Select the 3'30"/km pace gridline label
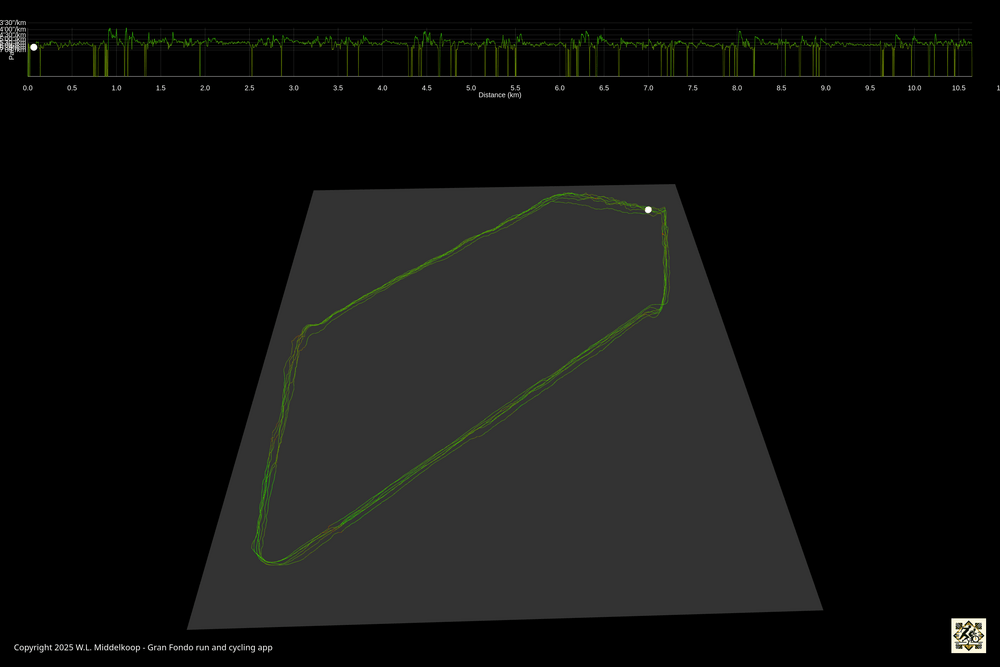1000x667 pixels. [x=12, y=22]
